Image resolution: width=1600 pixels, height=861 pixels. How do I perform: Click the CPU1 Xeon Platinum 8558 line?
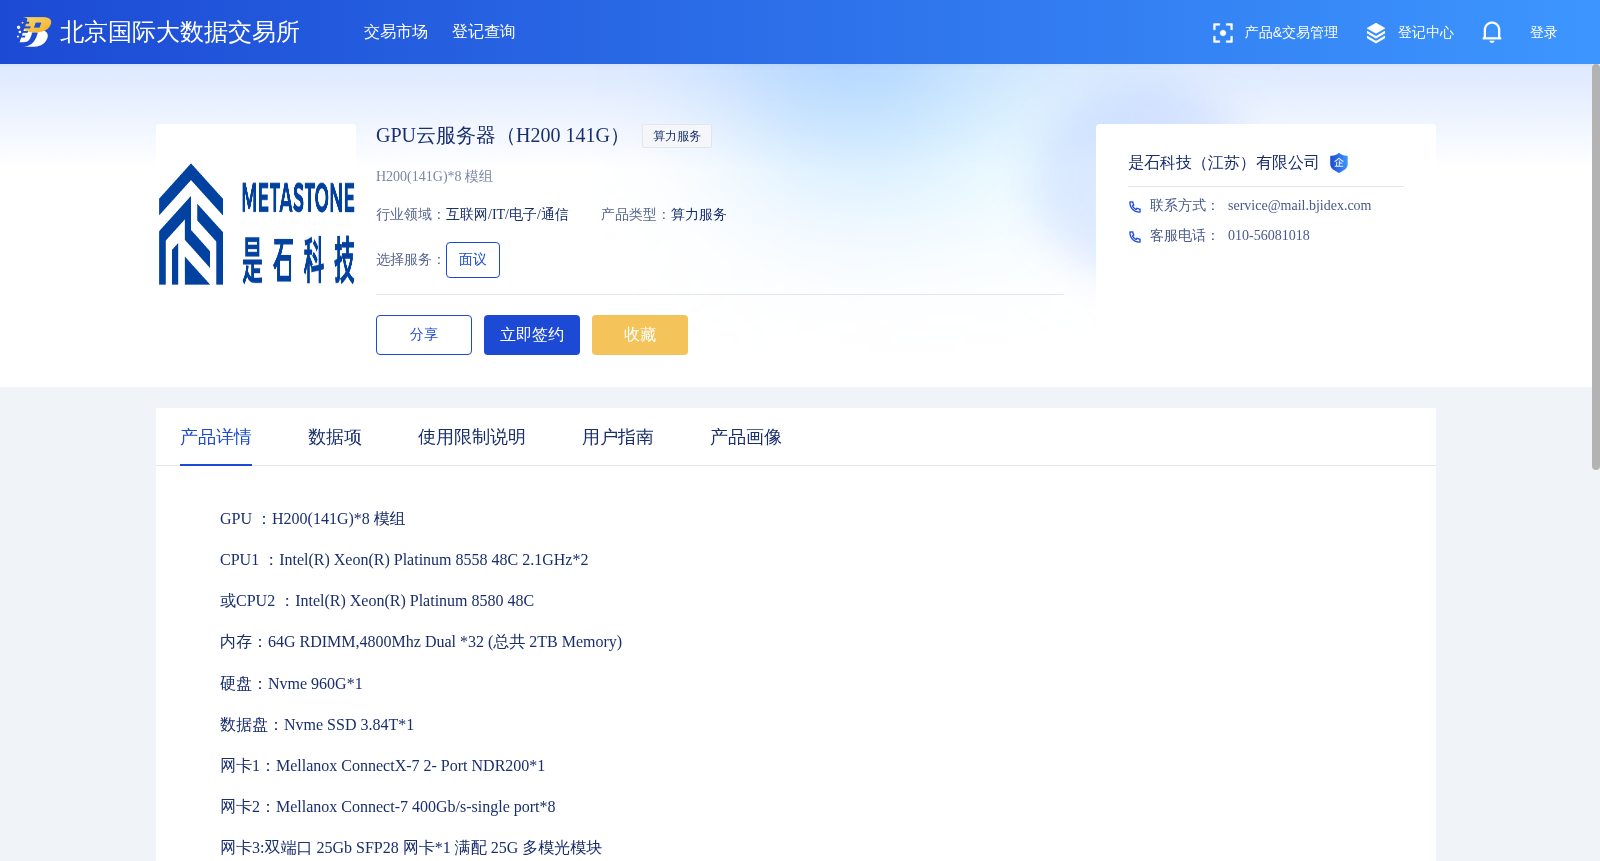404,560
